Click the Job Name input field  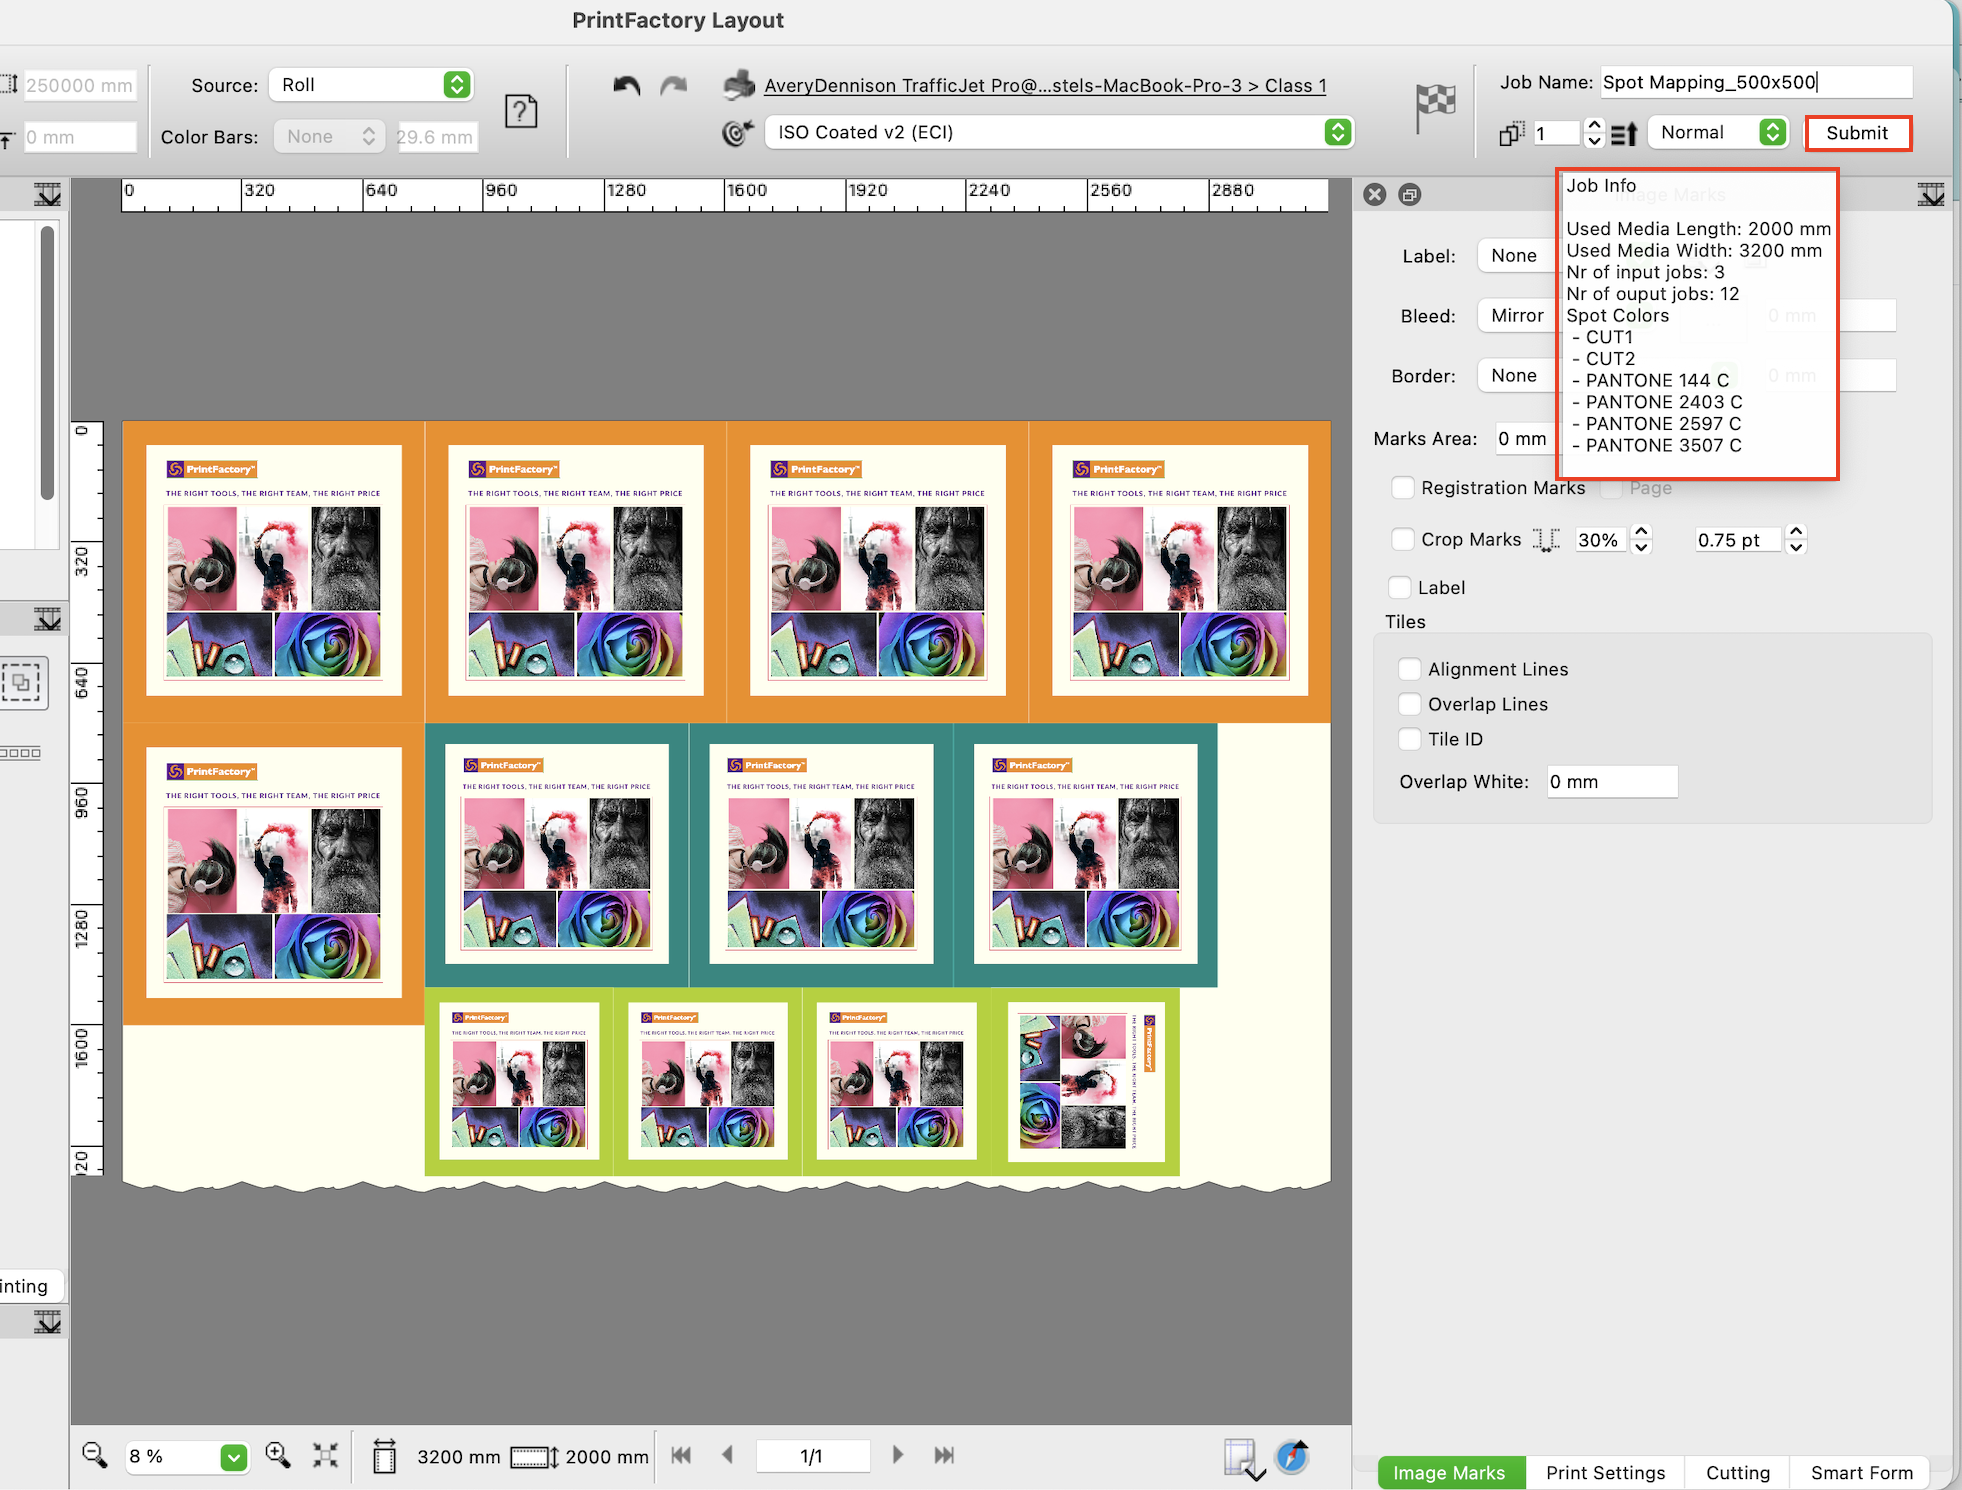click(x=1757, y=83)
